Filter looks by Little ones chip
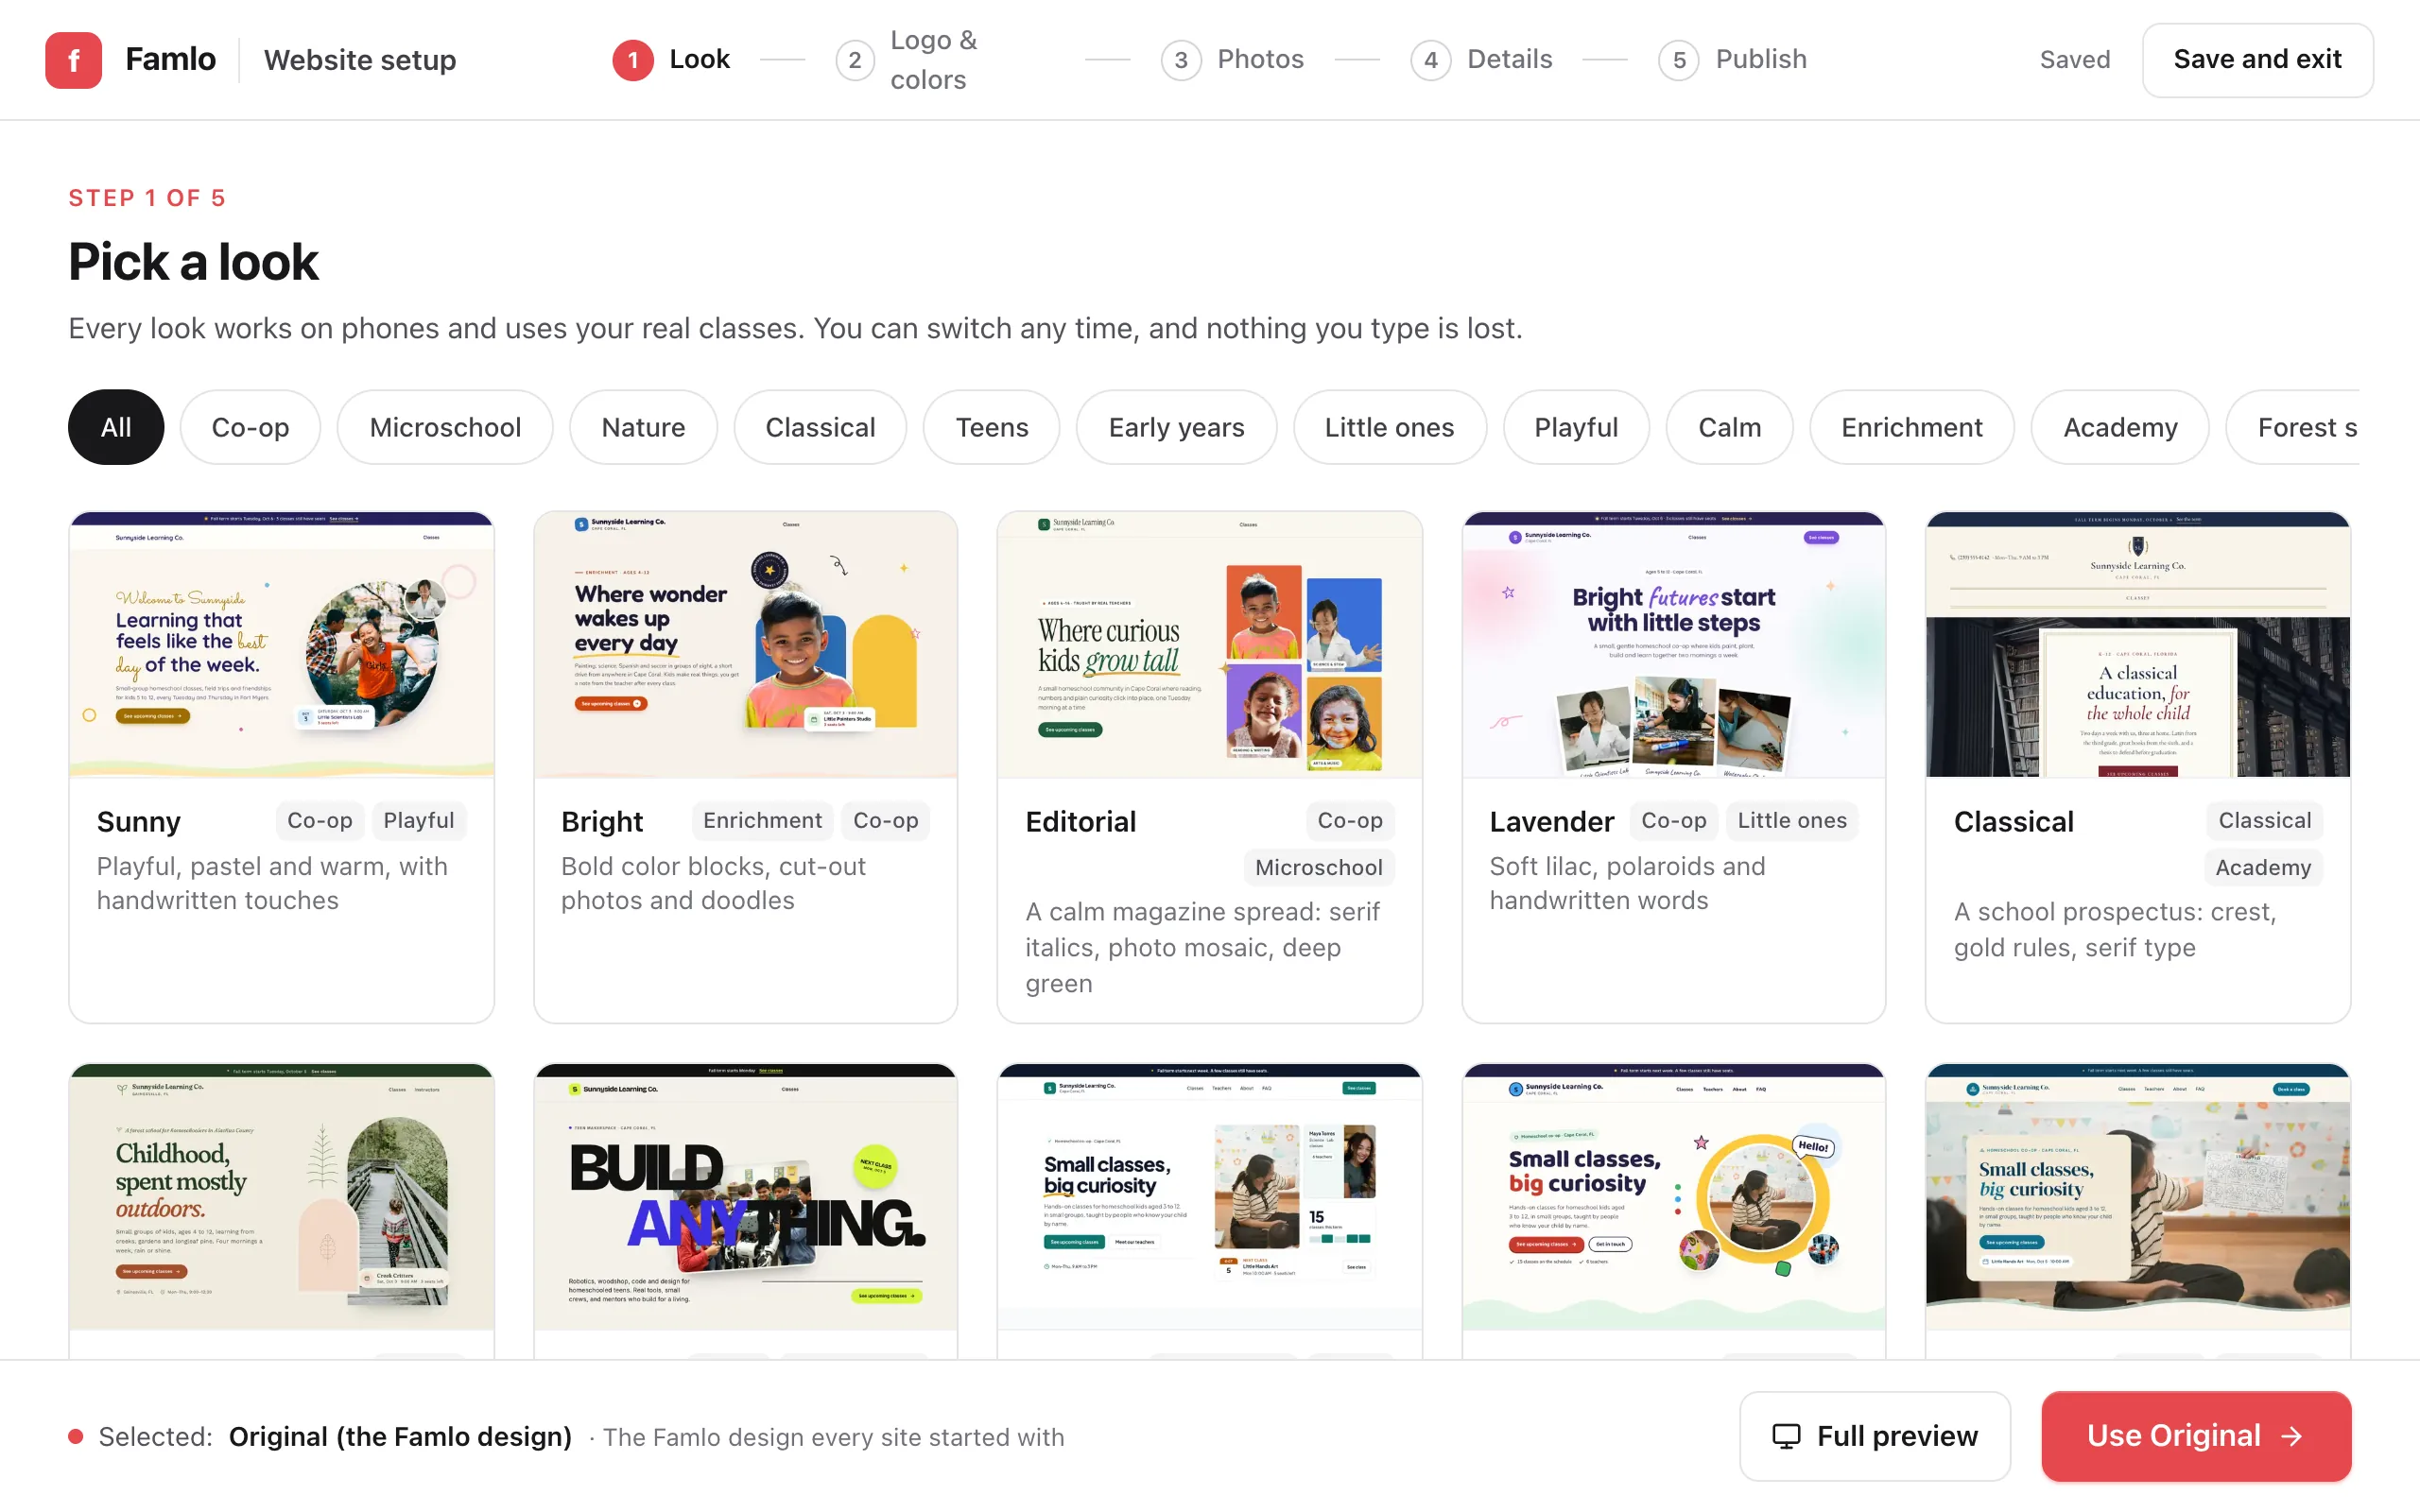Viewport: 2420px width, 1512px height. click(1389, 427)
